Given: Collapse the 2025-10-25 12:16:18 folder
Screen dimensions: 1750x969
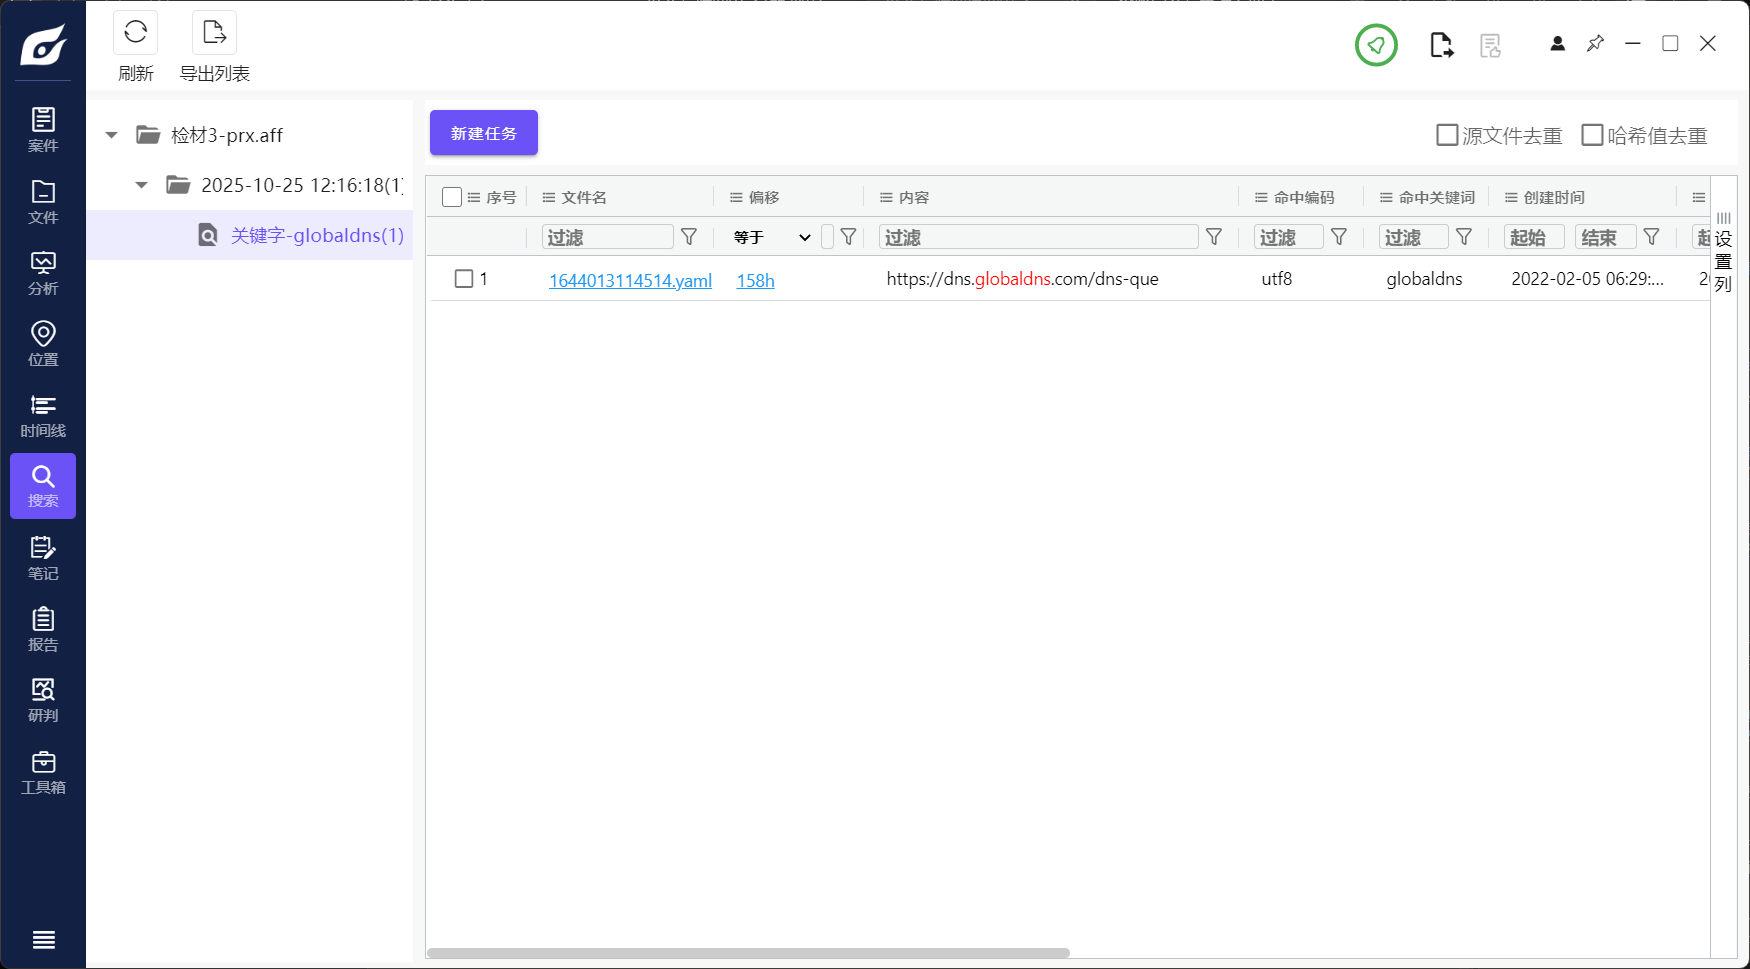Looking at the screenshot, I should pos(141,185).
